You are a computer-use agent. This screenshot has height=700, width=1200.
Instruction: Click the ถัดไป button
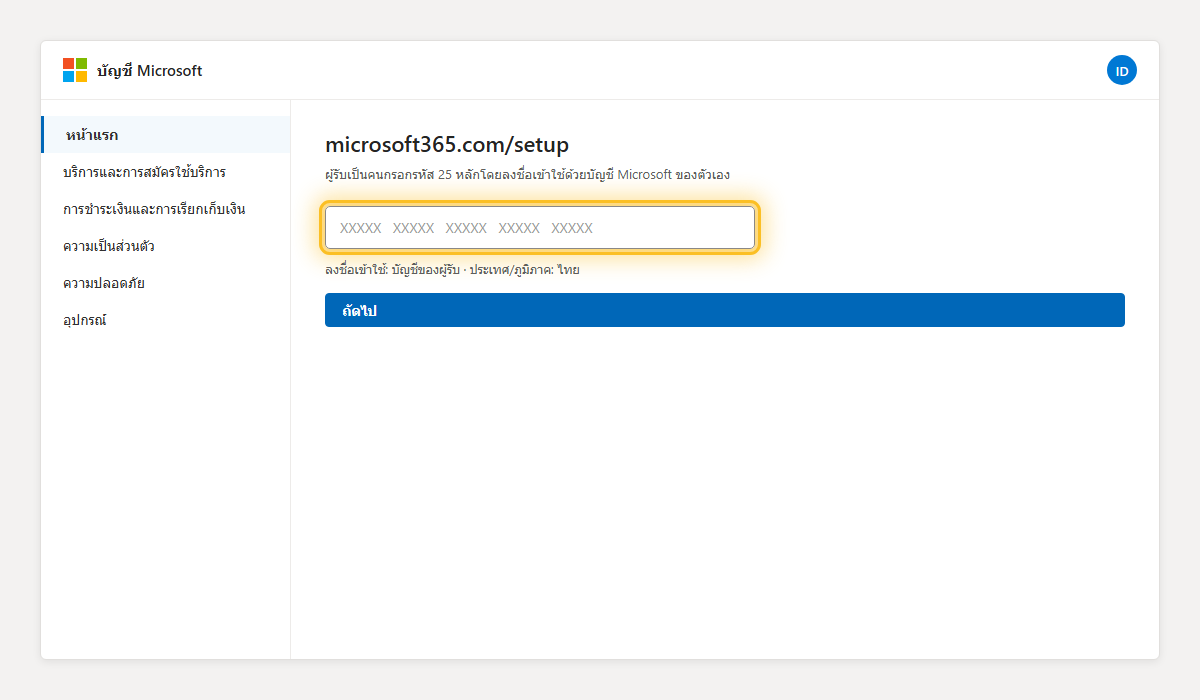click(725, 310)
